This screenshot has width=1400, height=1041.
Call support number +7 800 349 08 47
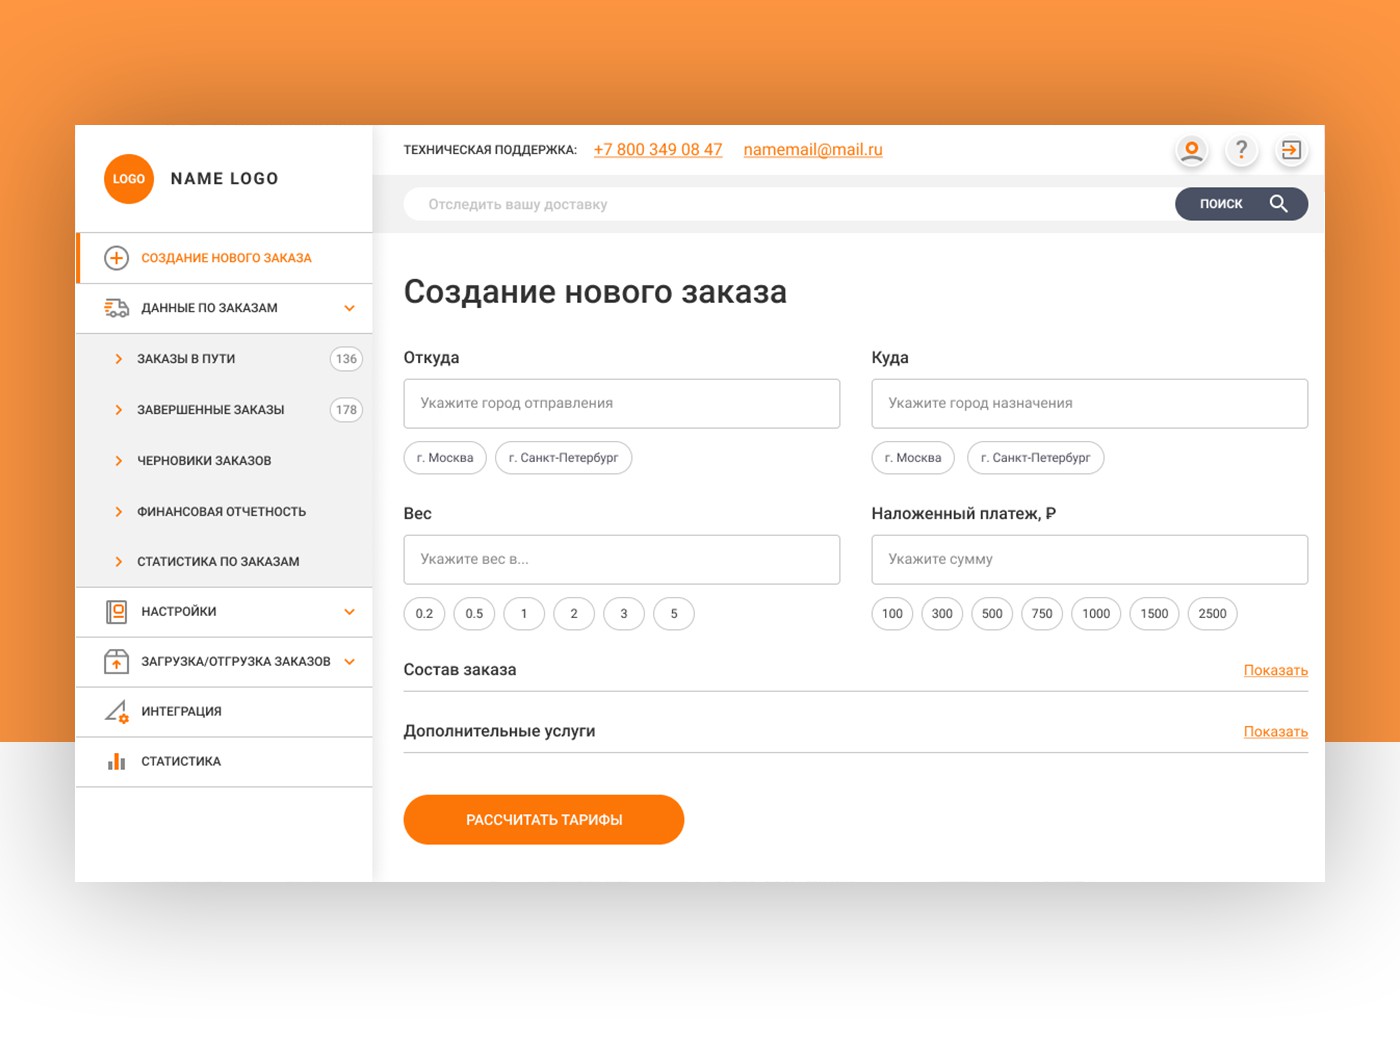click(658, 150)
